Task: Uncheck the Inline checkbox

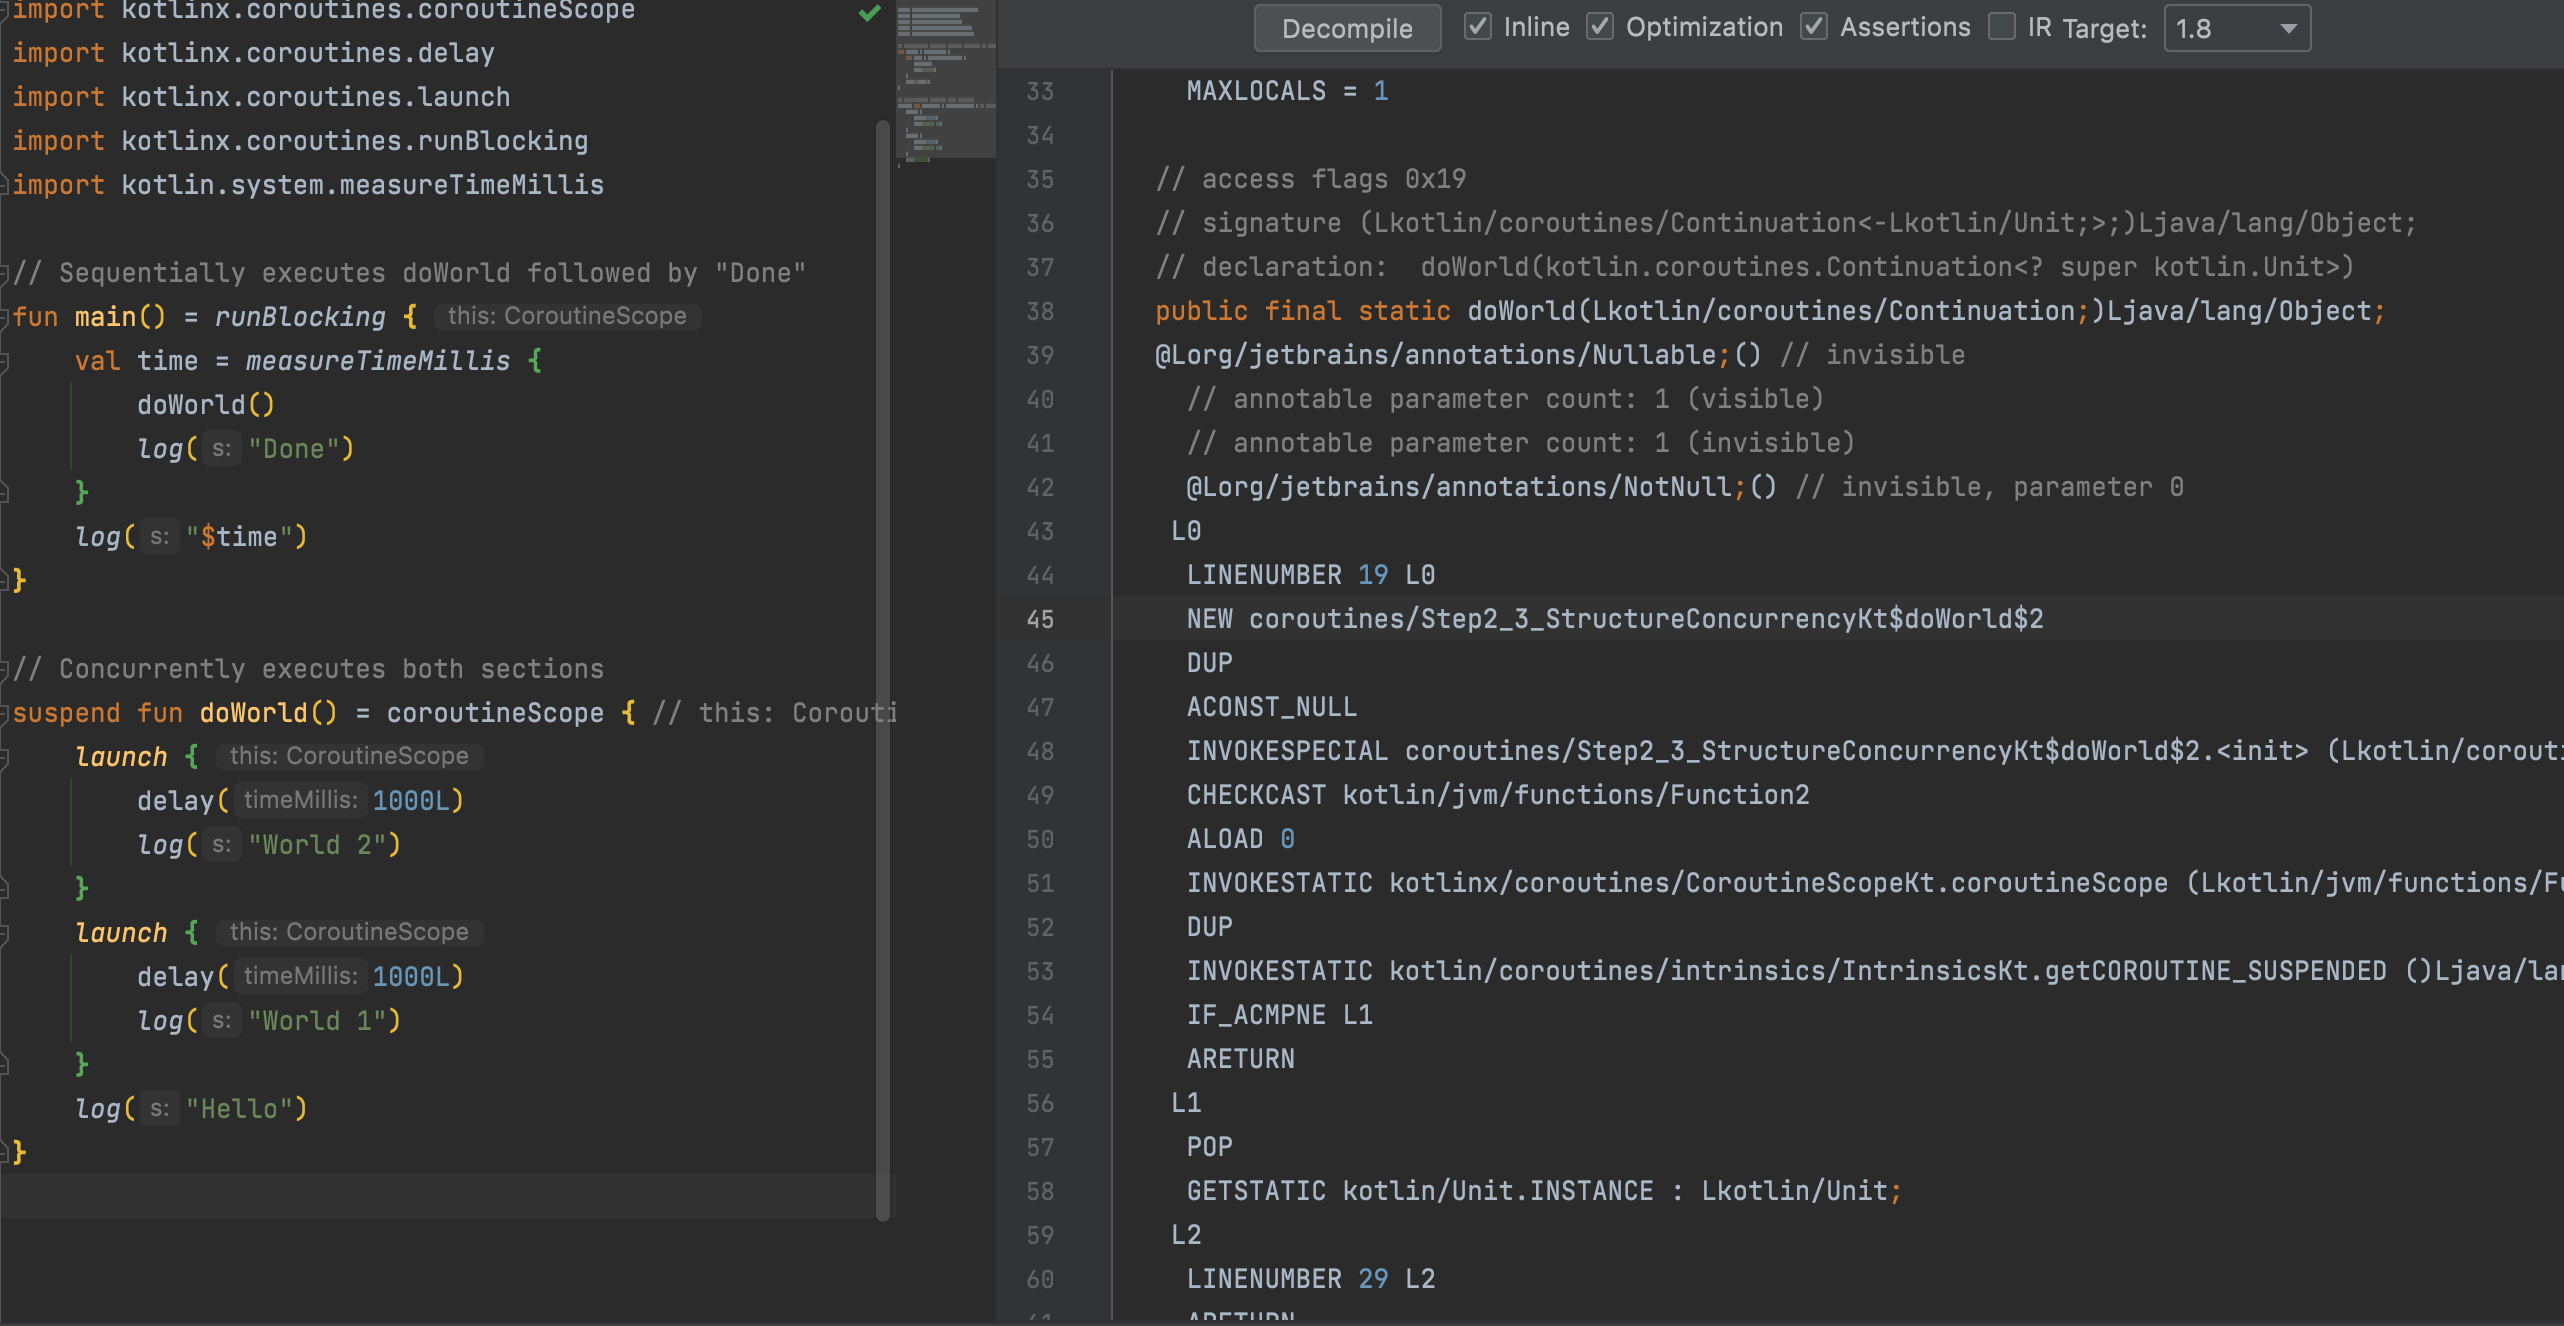Action: [x=1477, y=27]
